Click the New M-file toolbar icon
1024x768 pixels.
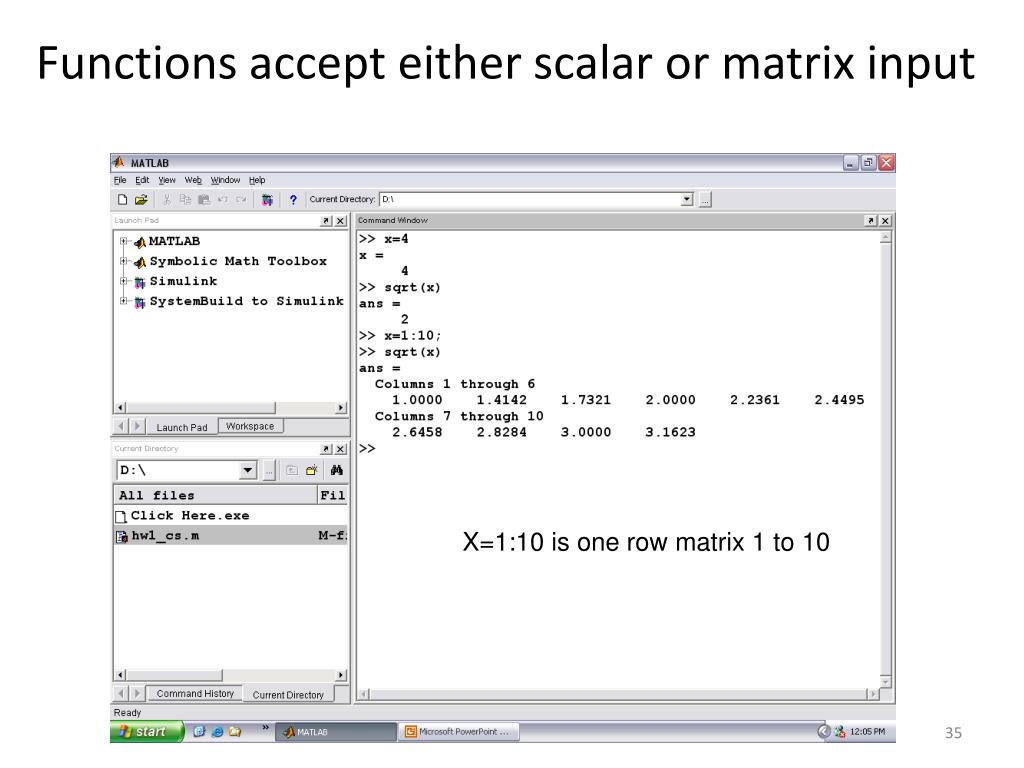click(122, 200)
